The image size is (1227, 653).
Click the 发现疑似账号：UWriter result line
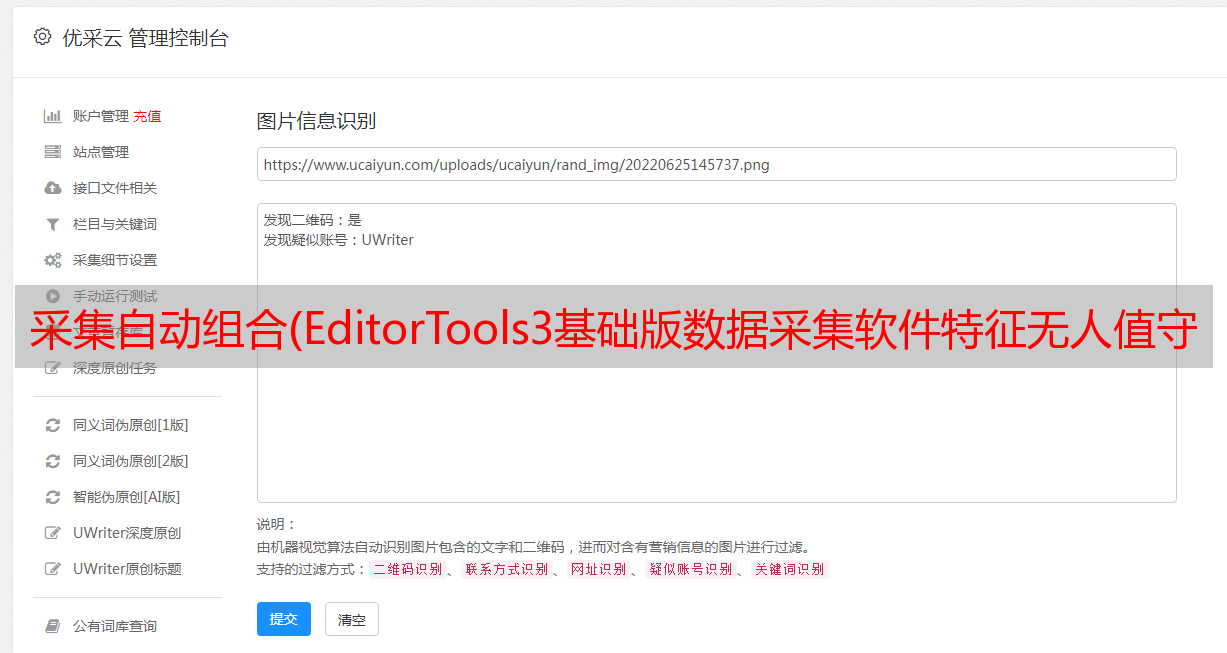[339, 240]
